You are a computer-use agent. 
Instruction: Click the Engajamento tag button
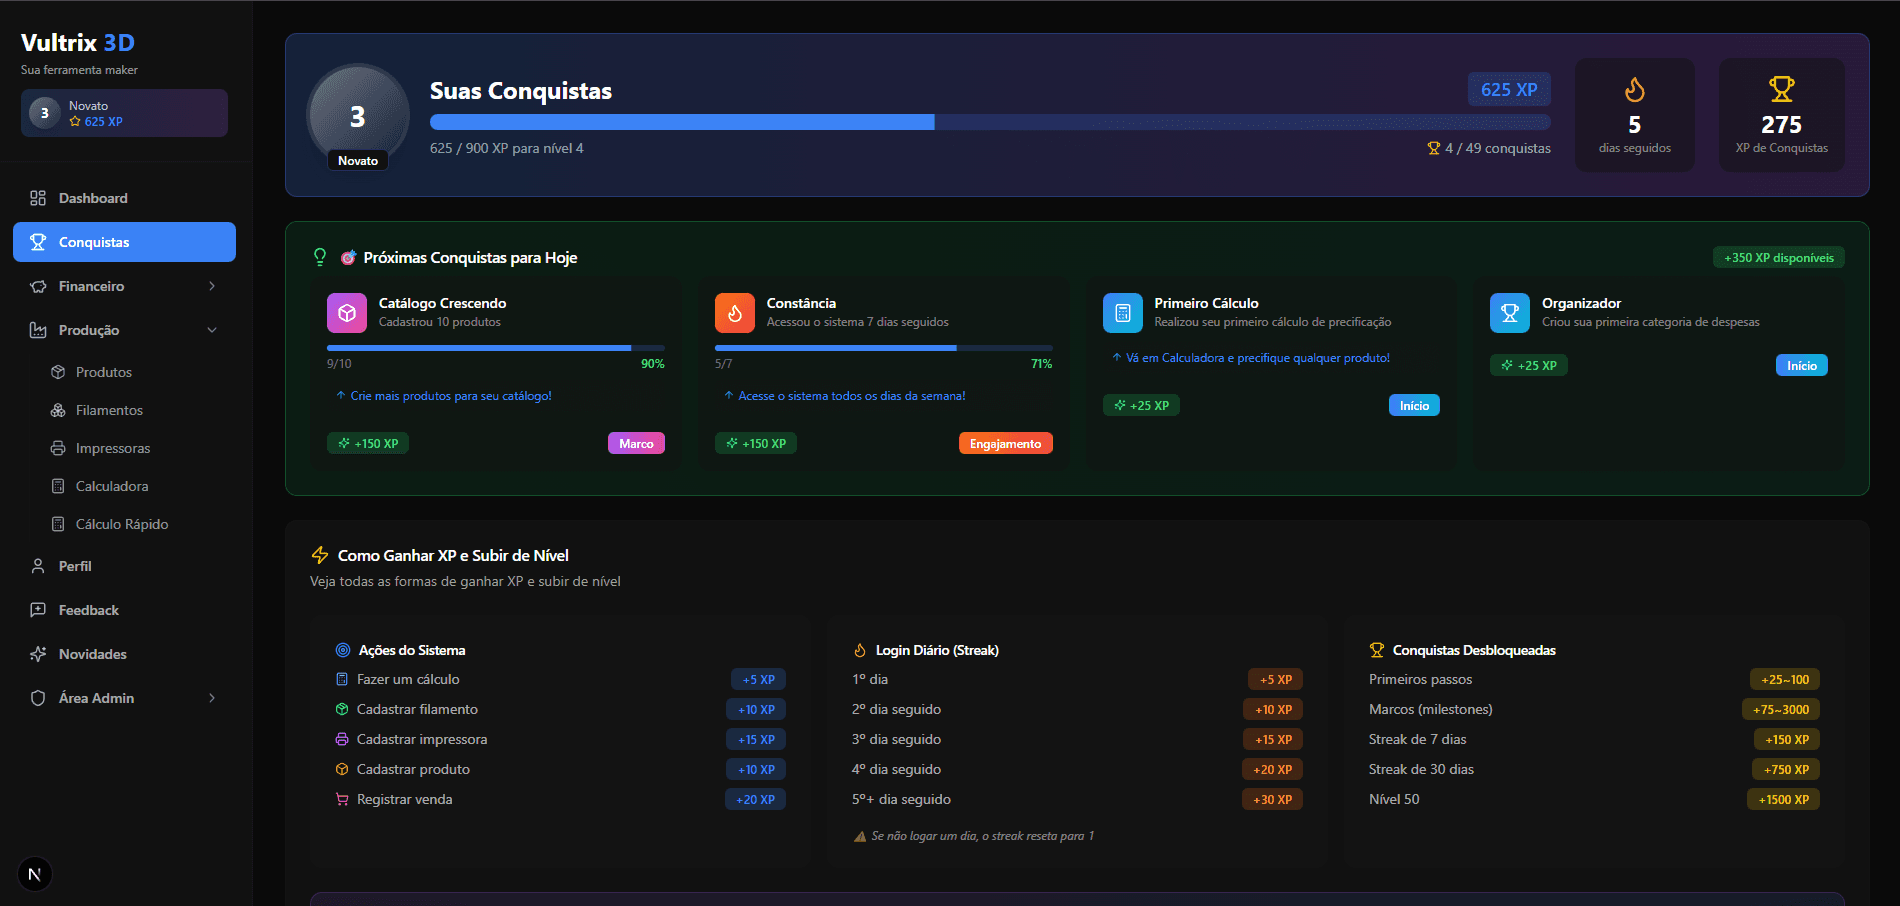(x=1005, y=443)
